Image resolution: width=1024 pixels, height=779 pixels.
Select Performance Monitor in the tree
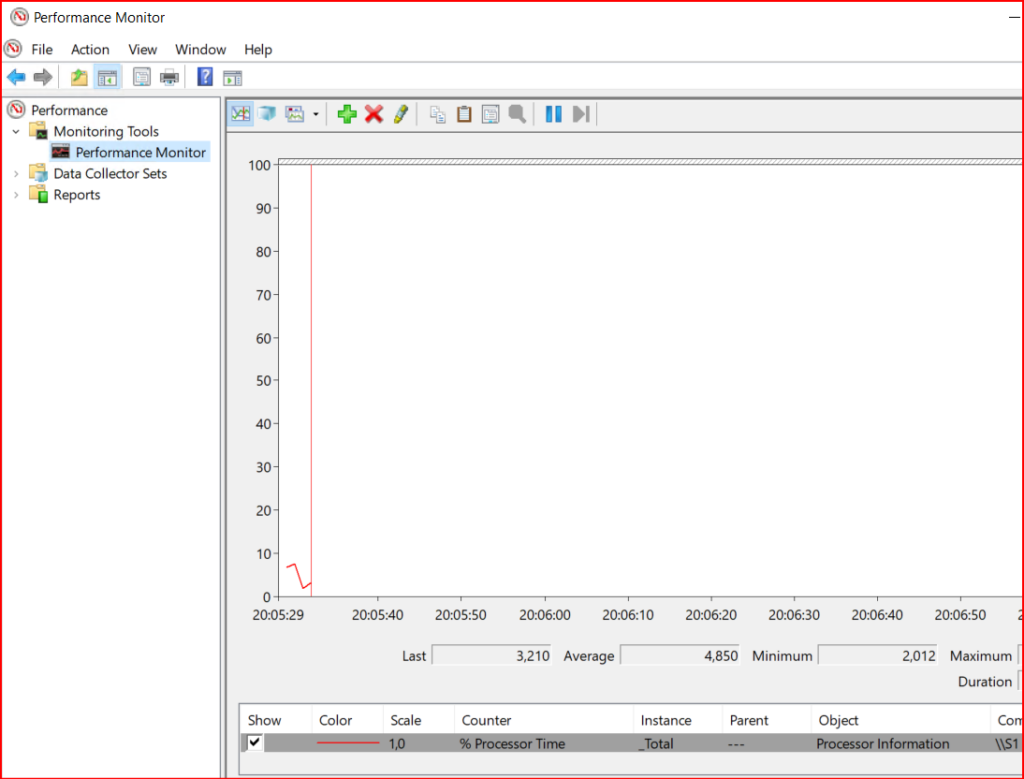140,153
